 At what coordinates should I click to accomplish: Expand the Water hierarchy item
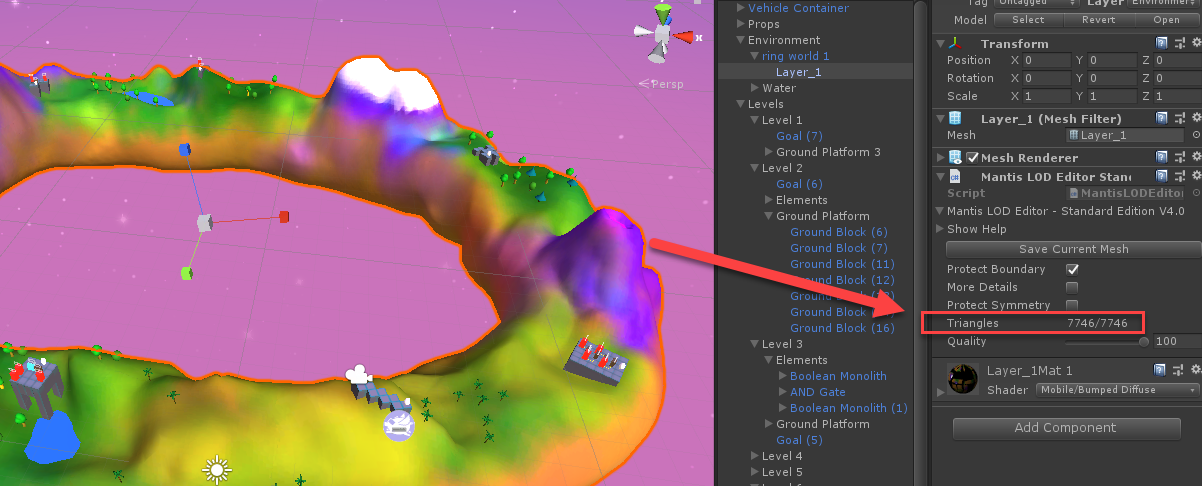[x=755, y=88]
